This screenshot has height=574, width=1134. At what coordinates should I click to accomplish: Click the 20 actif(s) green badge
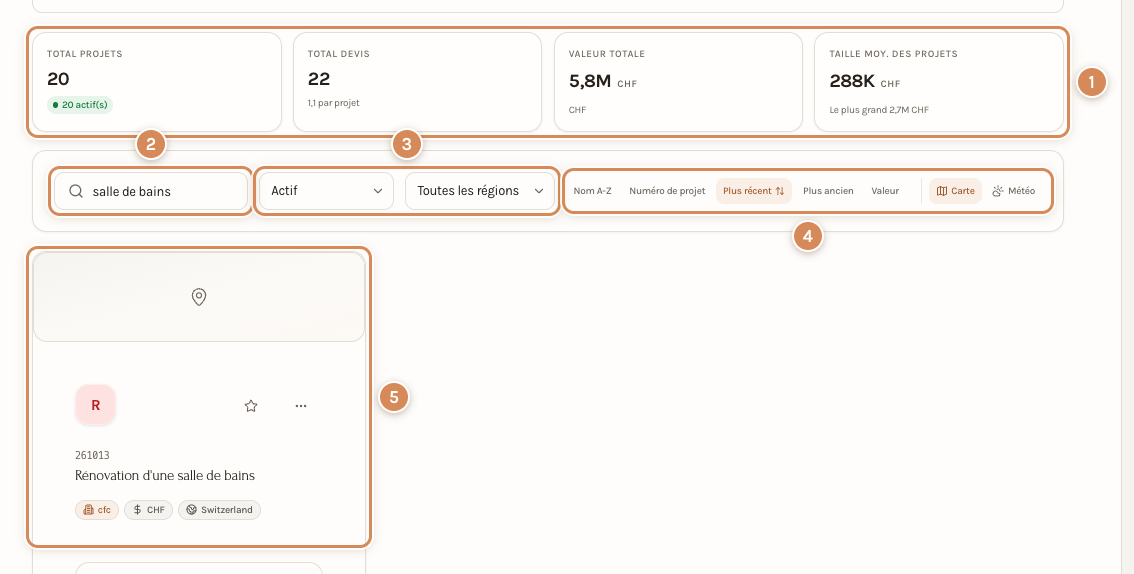(80, 105)
